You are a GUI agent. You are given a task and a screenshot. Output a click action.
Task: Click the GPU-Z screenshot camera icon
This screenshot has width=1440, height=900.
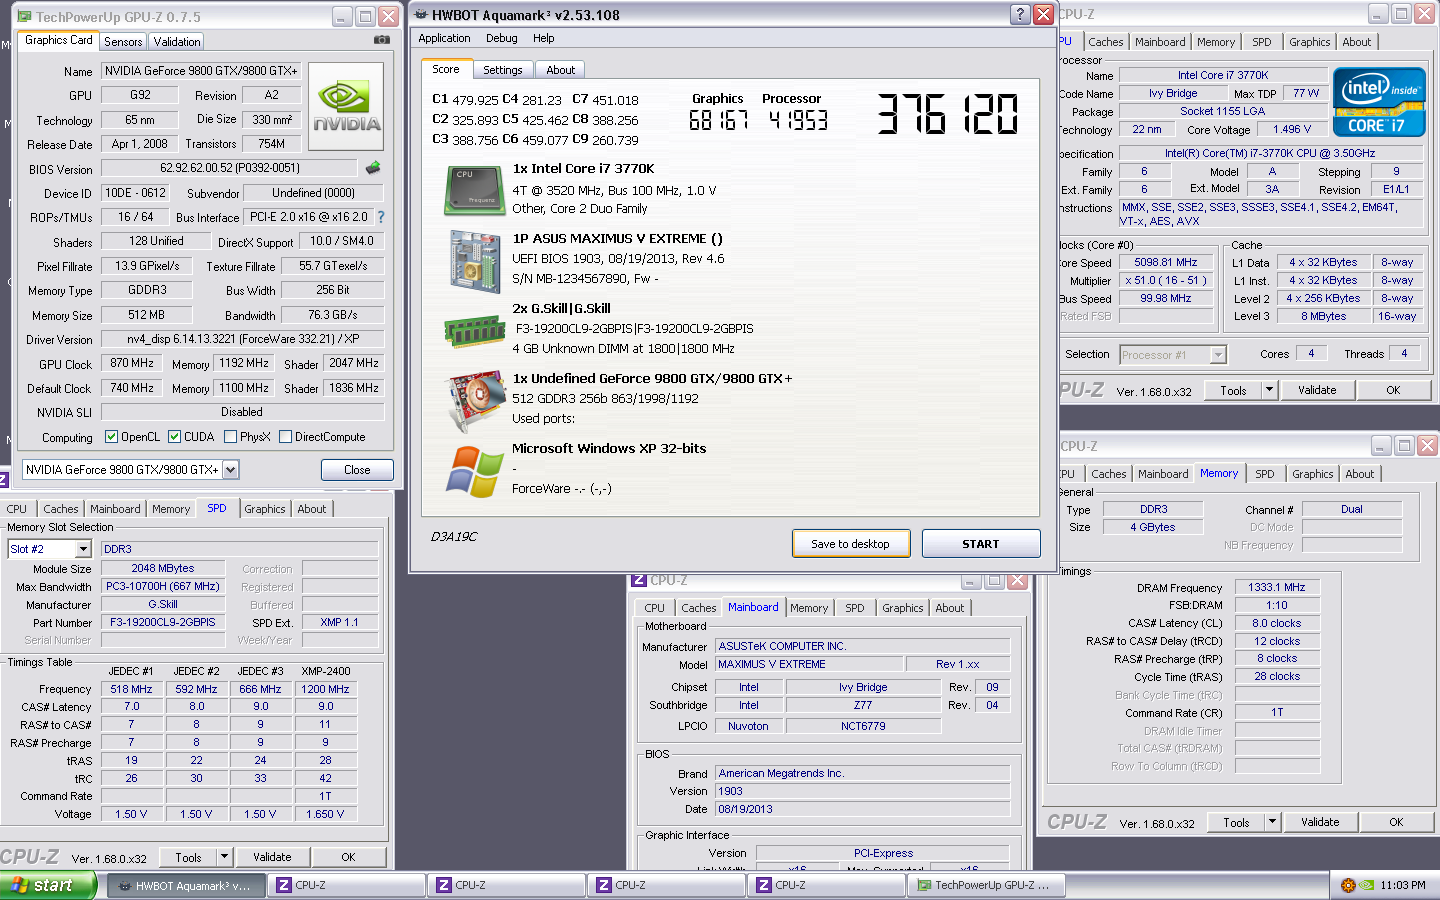(381, 40)
